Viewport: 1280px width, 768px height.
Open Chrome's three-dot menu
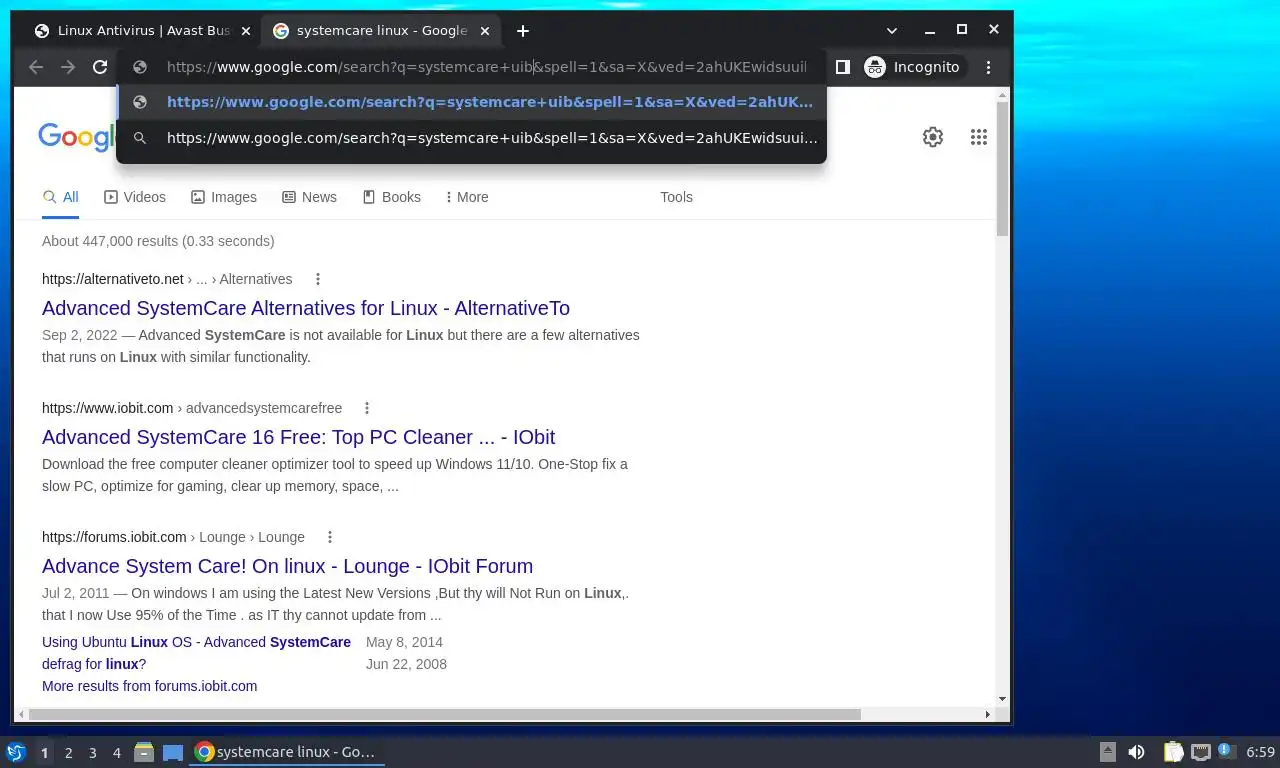tap(988, 67)
